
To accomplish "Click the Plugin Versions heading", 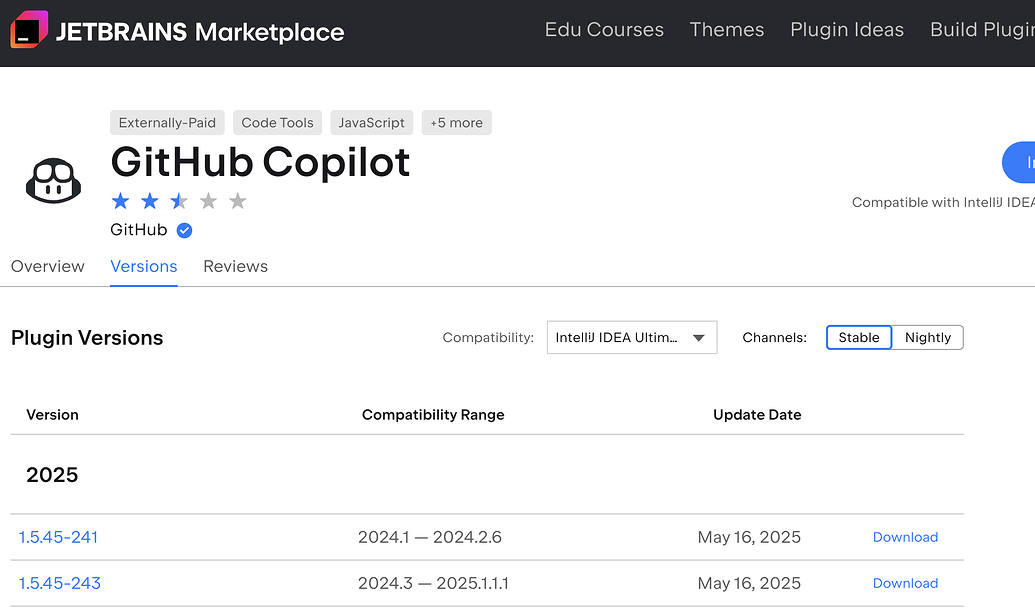I will tap(86, 338).
